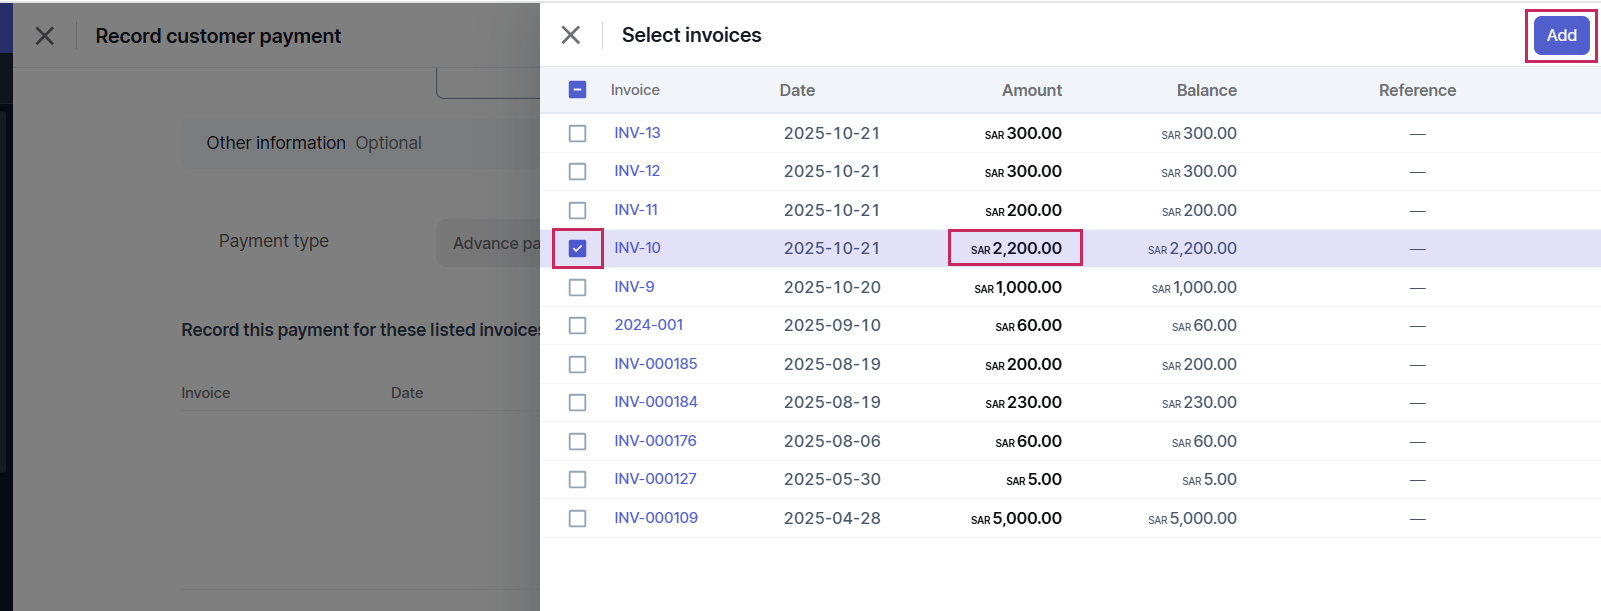Uncheck the selected INV-10 checkbox

click(577, 248)
